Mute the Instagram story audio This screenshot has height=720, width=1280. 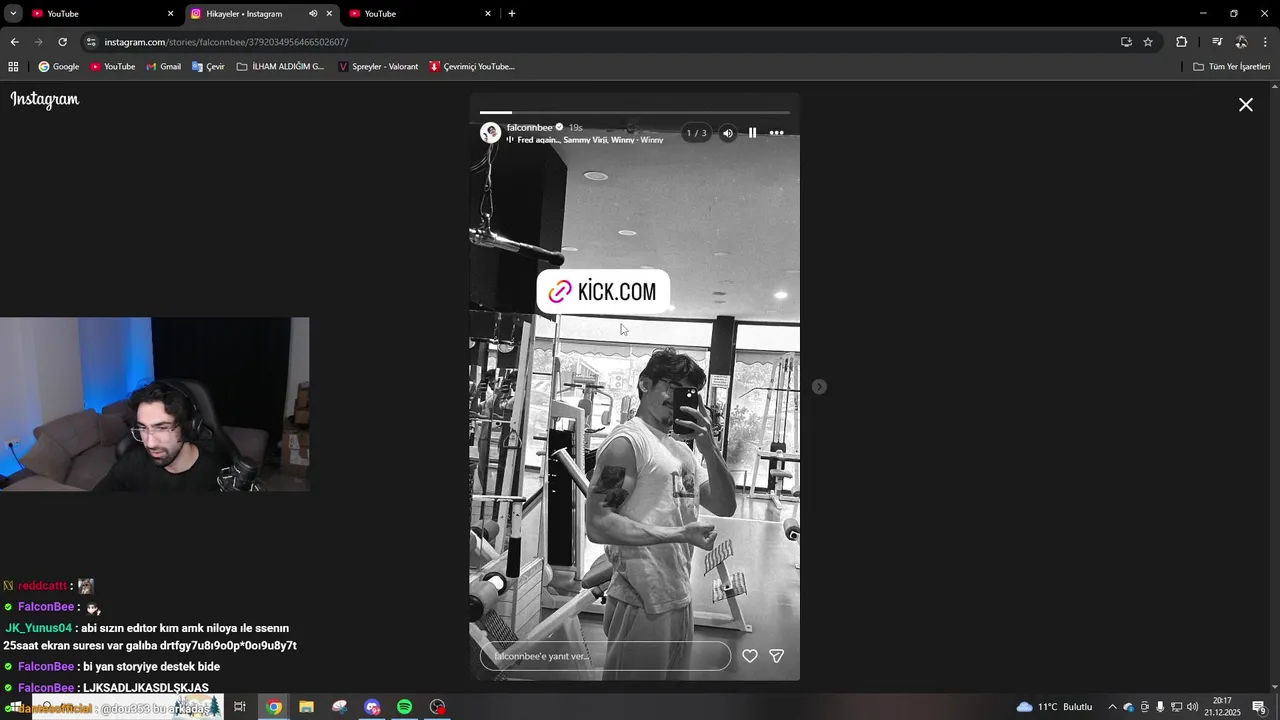click(728, 133)
